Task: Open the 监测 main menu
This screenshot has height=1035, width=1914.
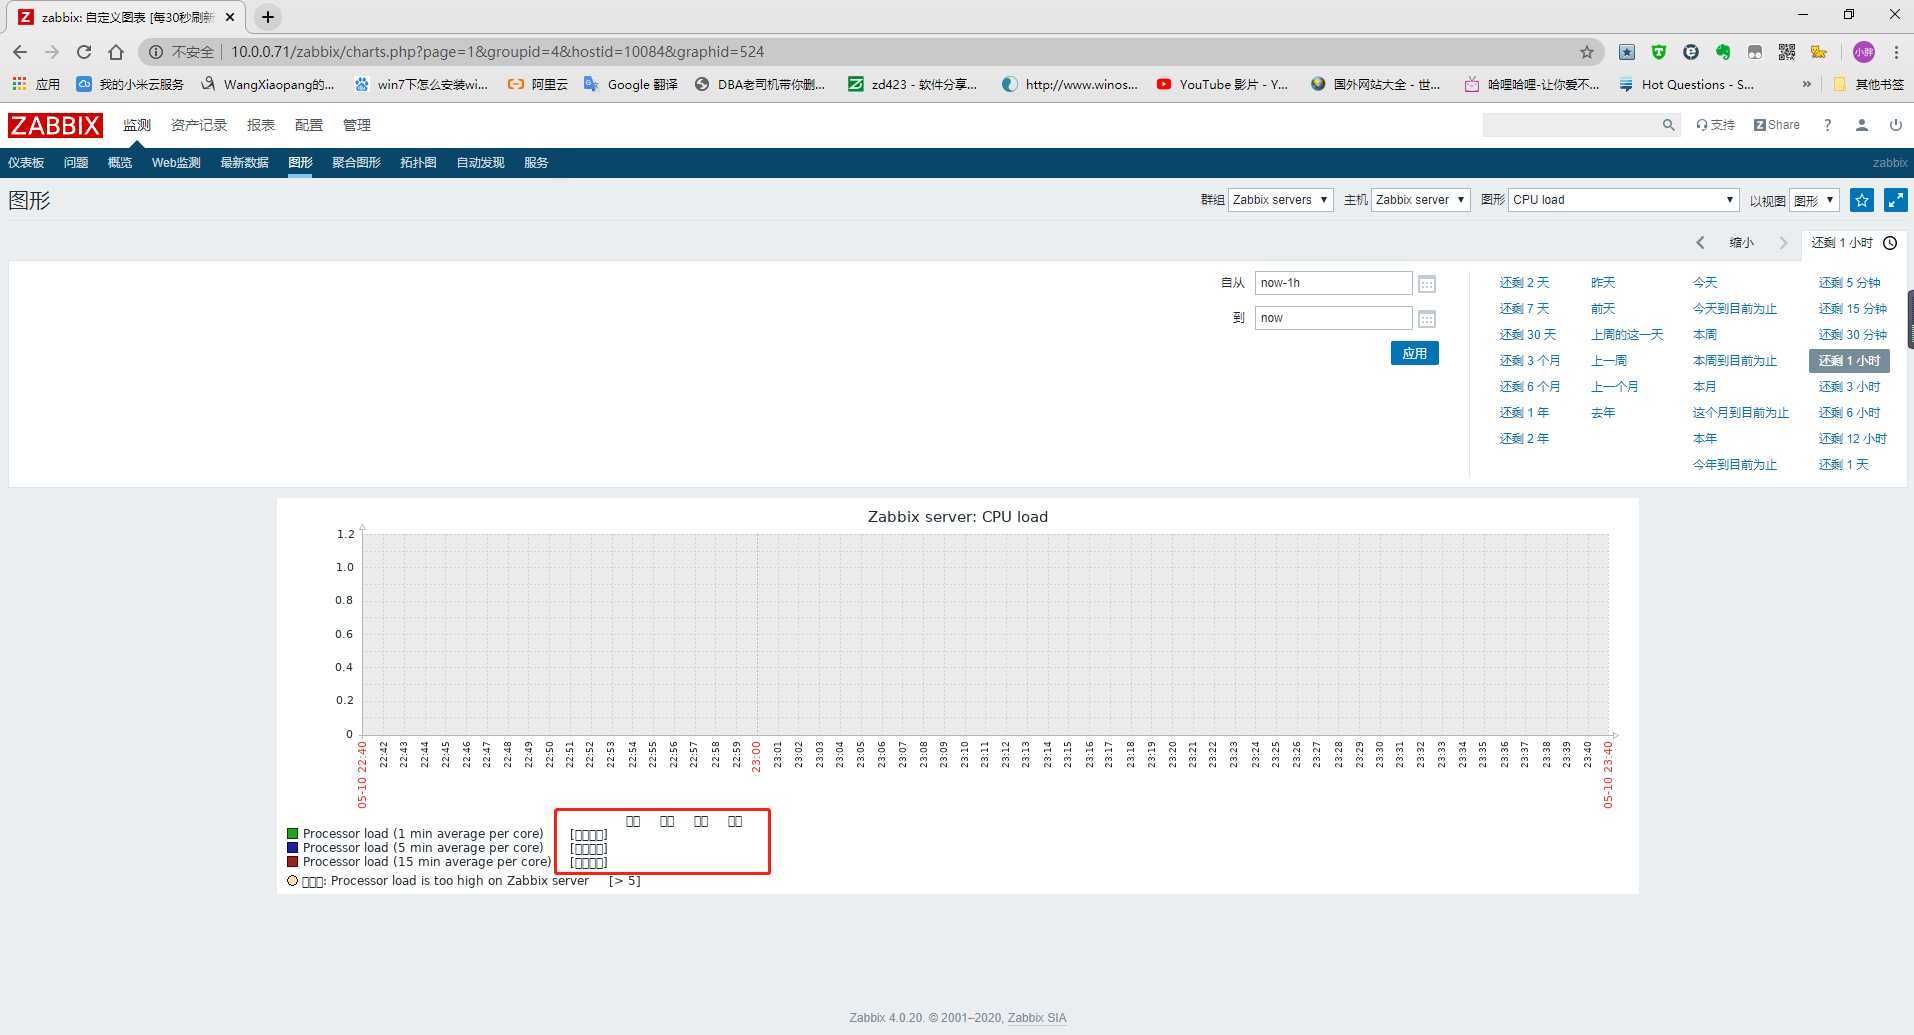Action: pos(137,125)
